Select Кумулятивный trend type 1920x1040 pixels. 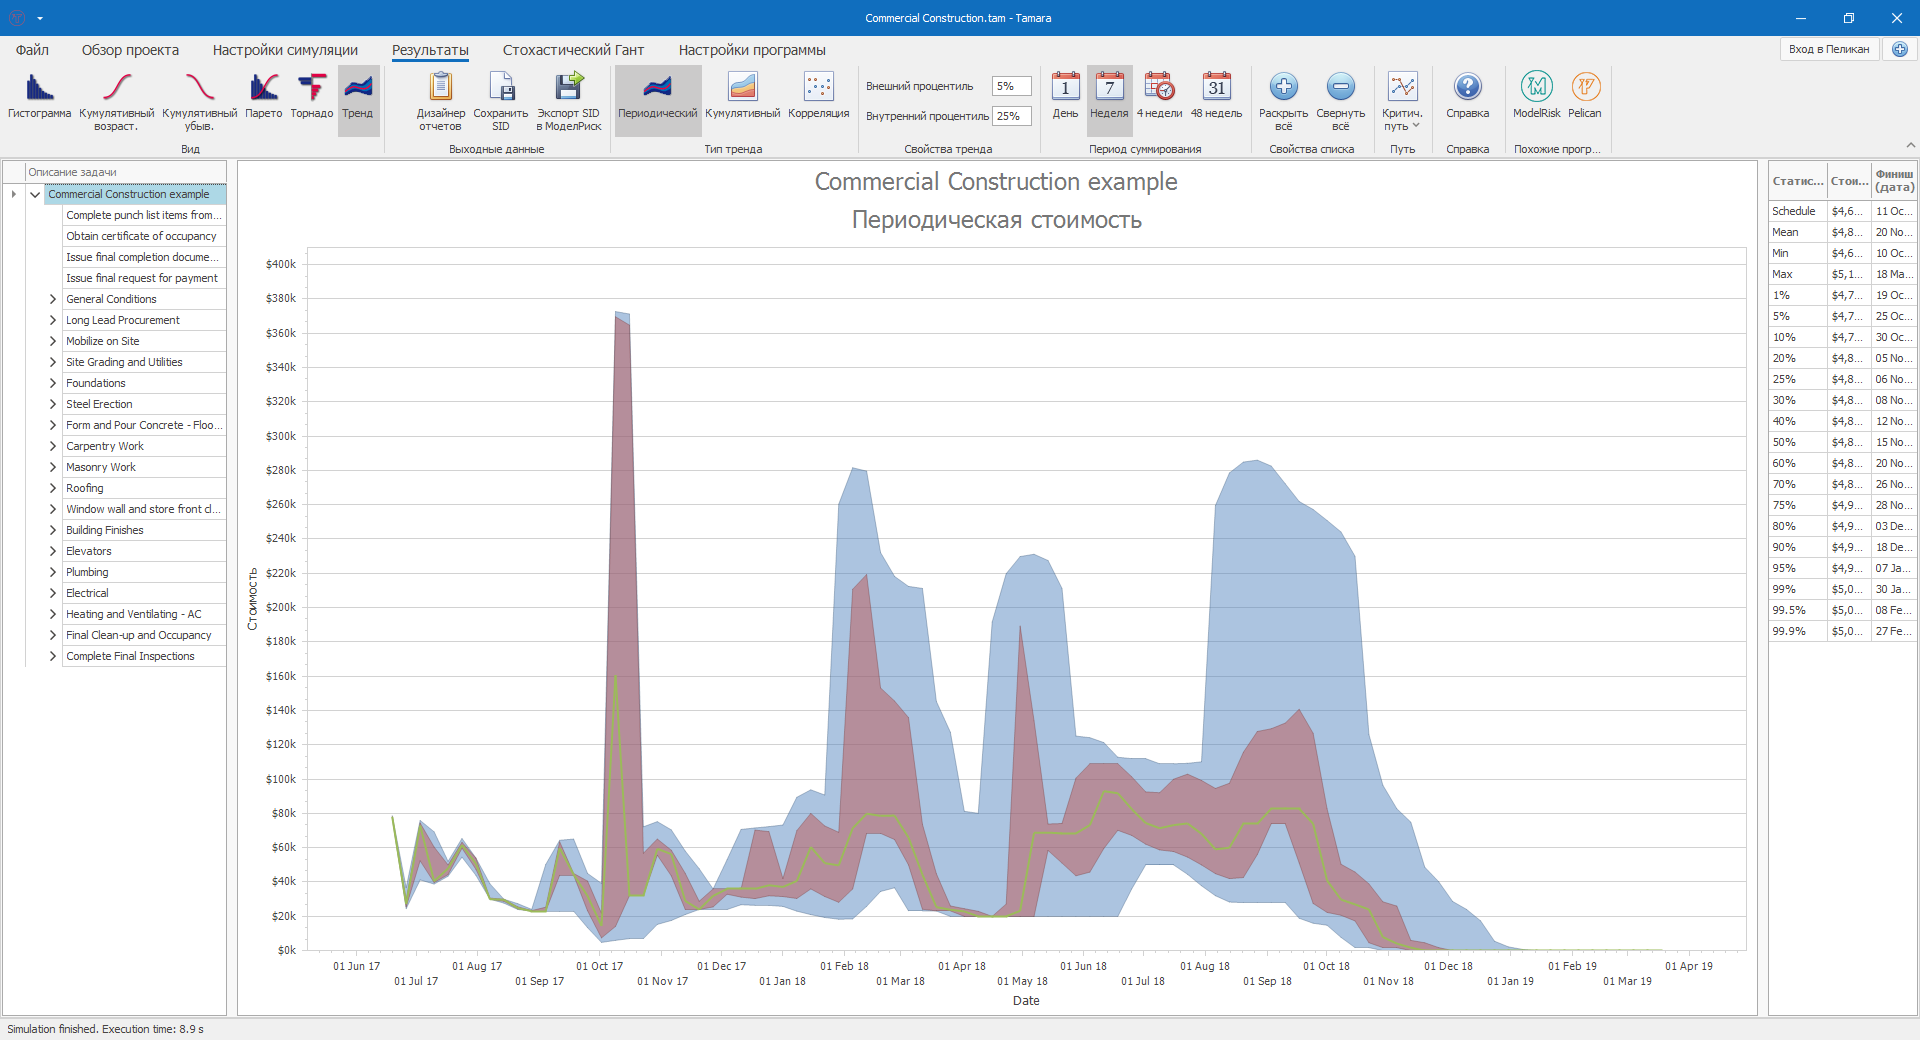click(x=743, y=96)
